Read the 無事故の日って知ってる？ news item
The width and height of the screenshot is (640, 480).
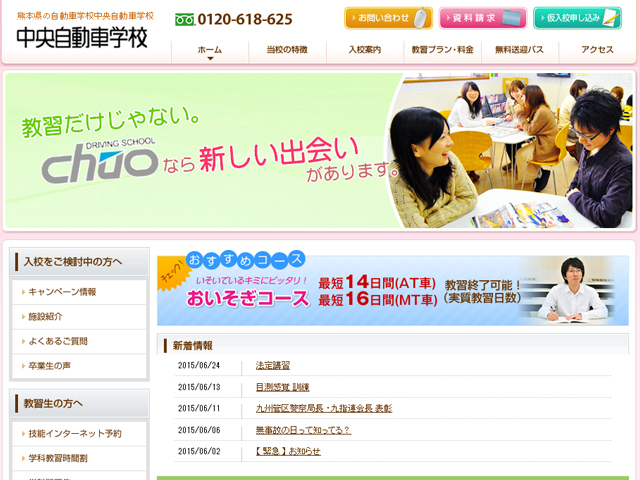tap(303, 430)
